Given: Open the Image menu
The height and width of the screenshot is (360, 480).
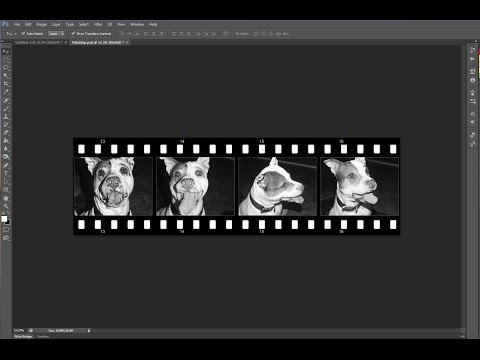Looking at the screenshot, I should point(41,24).
